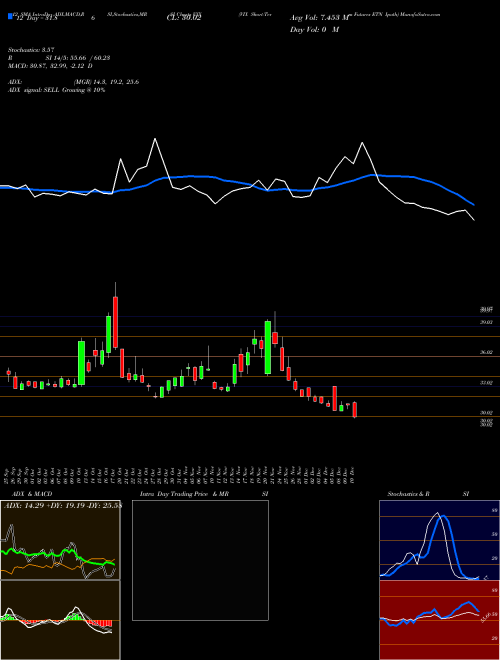Click the tallest red candlestick on chart
The width and height of the screenshot is (500, 660).
pos(115,322)
